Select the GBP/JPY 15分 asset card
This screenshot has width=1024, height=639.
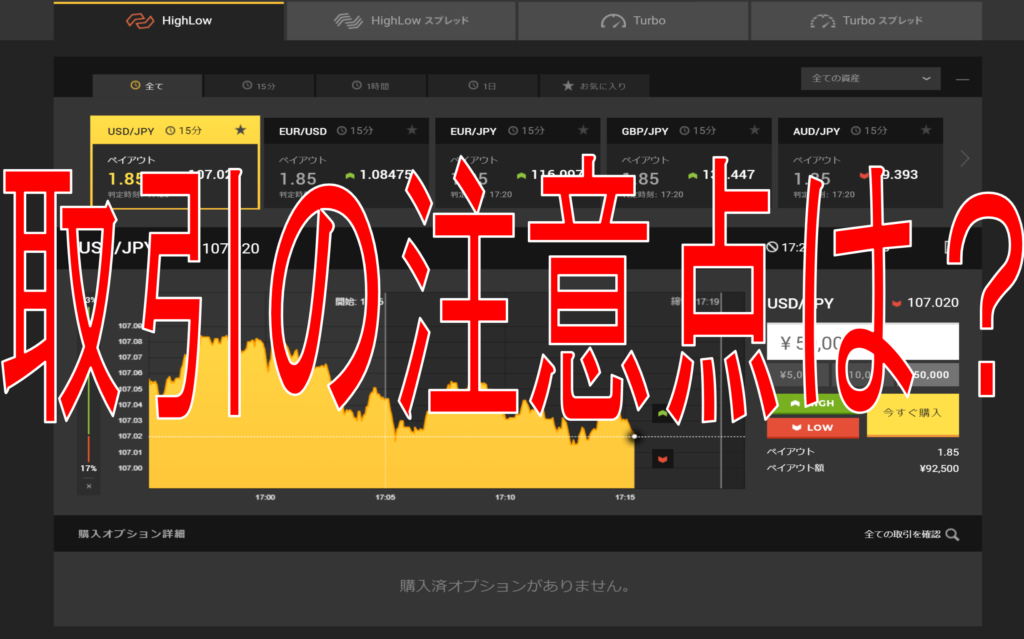(x=689, y=163)
